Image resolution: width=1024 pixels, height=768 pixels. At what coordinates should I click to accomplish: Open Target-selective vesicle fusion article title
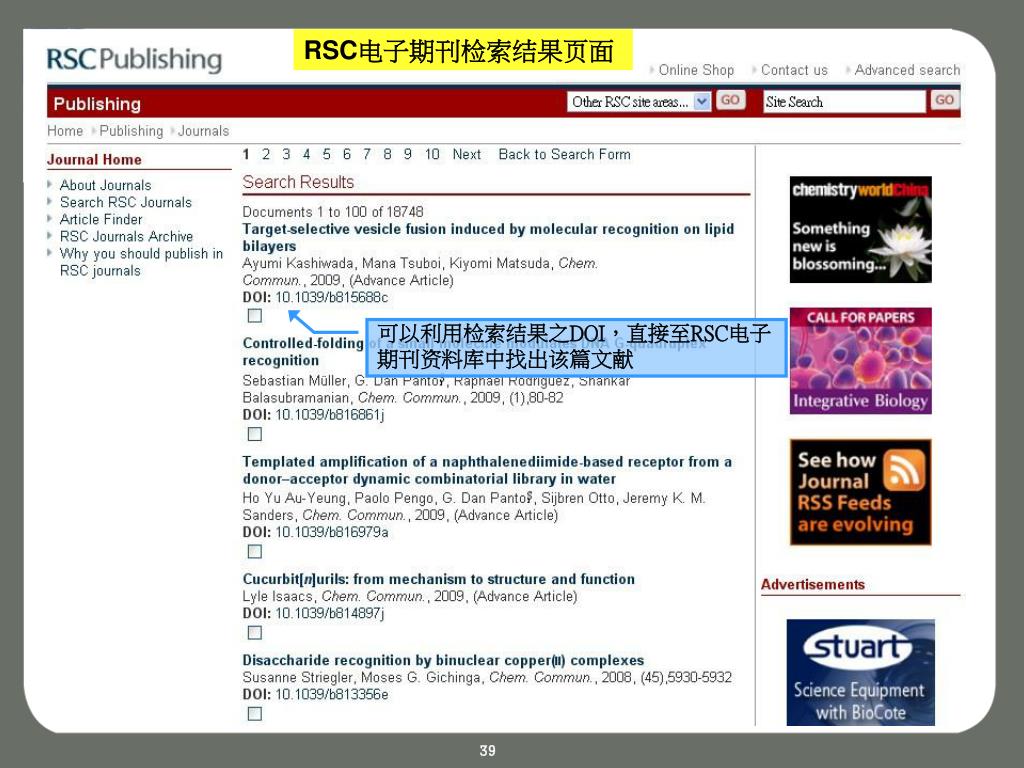click(488, 238)
